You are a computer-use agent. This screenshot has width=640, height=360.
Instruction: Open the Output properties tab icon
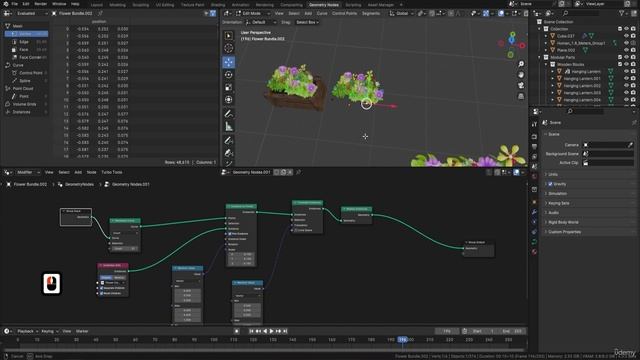[x=534, y=147]
